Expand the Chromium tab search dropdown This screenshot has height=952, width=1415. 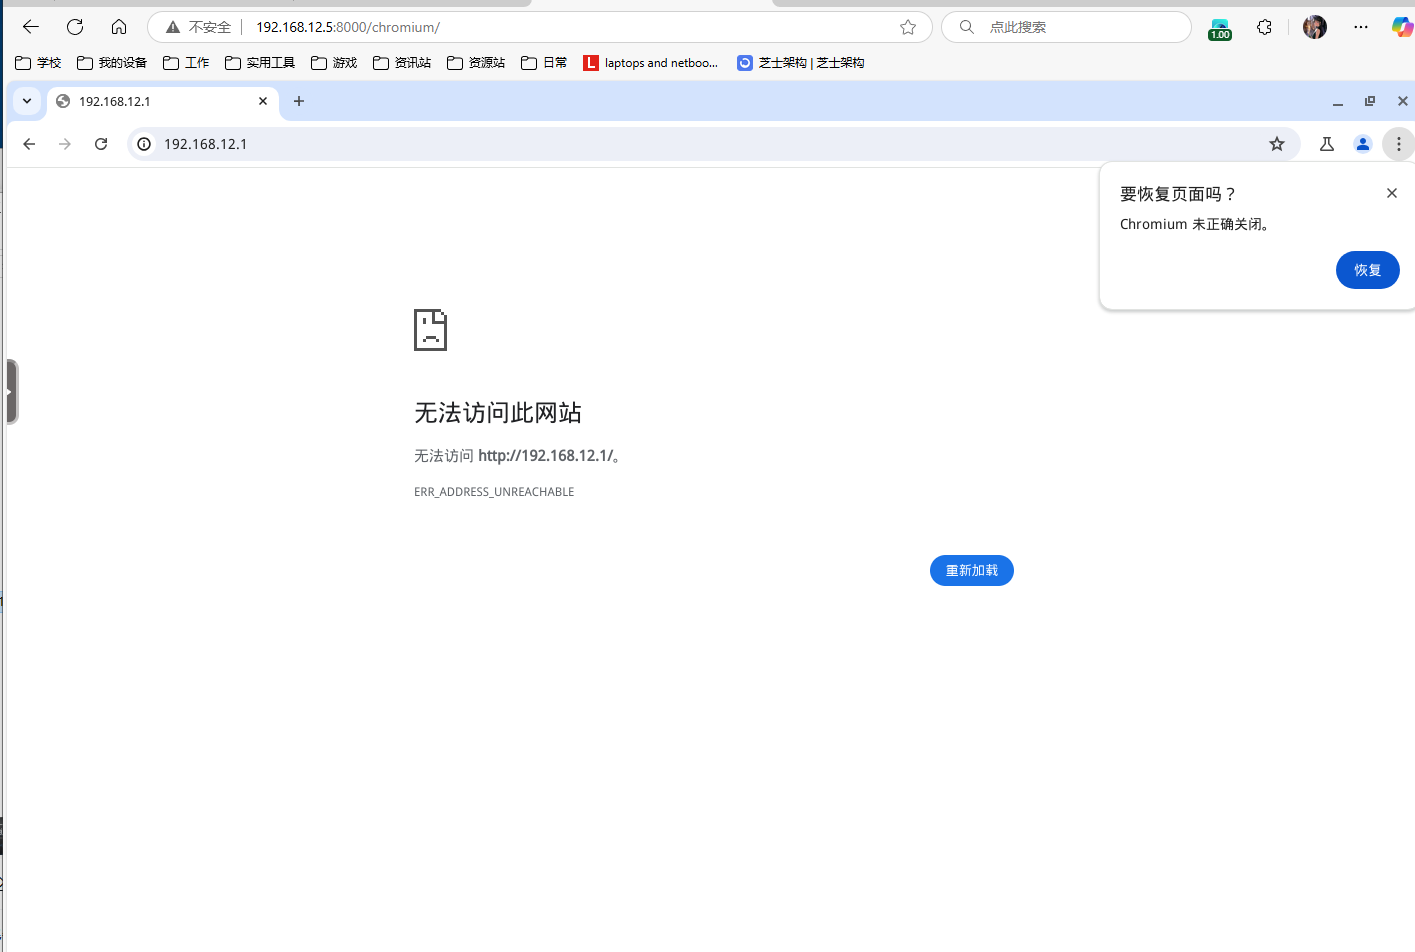(x=27, y=101)
